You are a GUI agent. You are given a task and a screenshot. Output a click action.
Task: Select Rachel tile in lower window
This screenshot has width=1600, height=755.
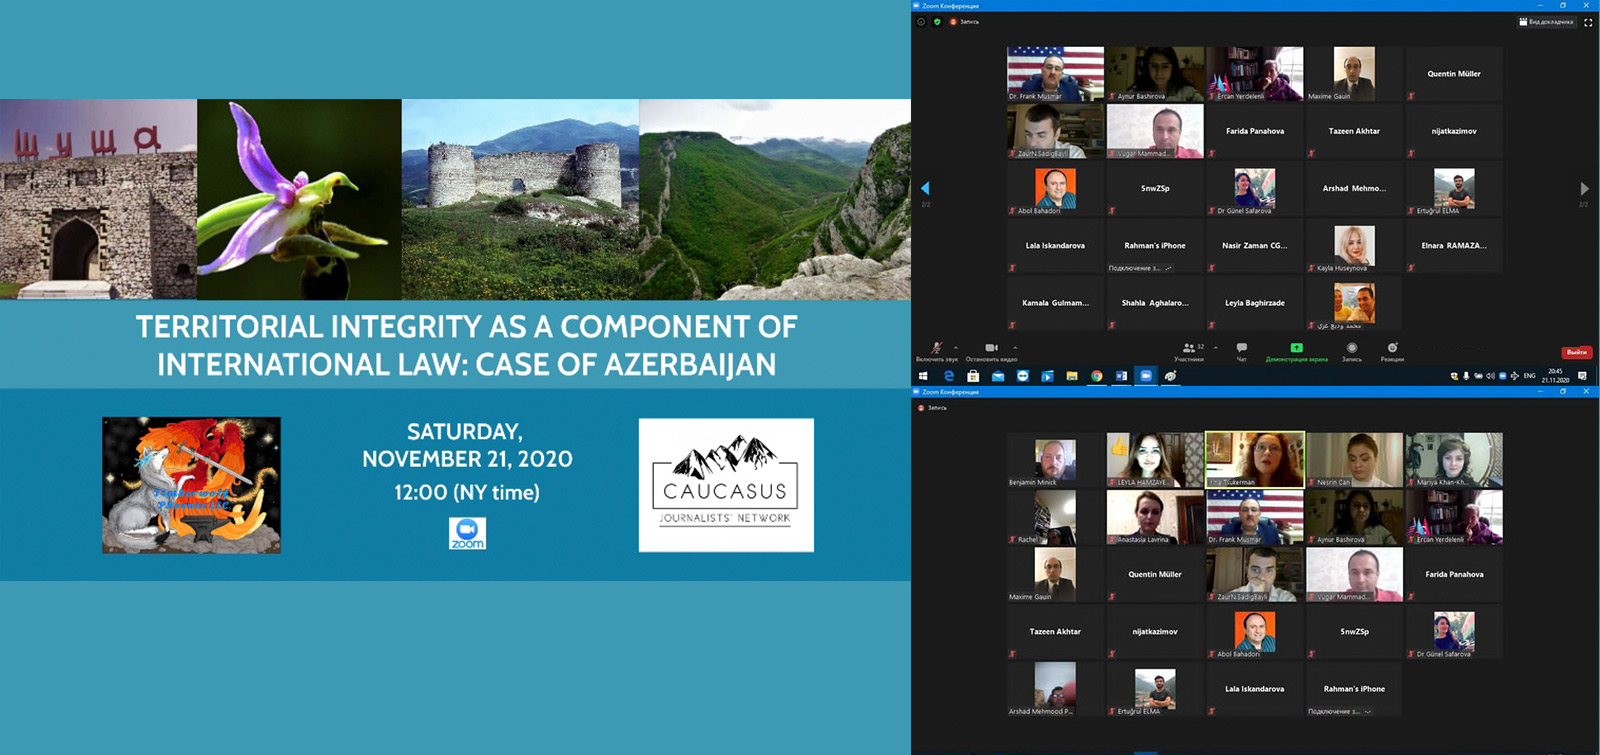pos(1055,517)
